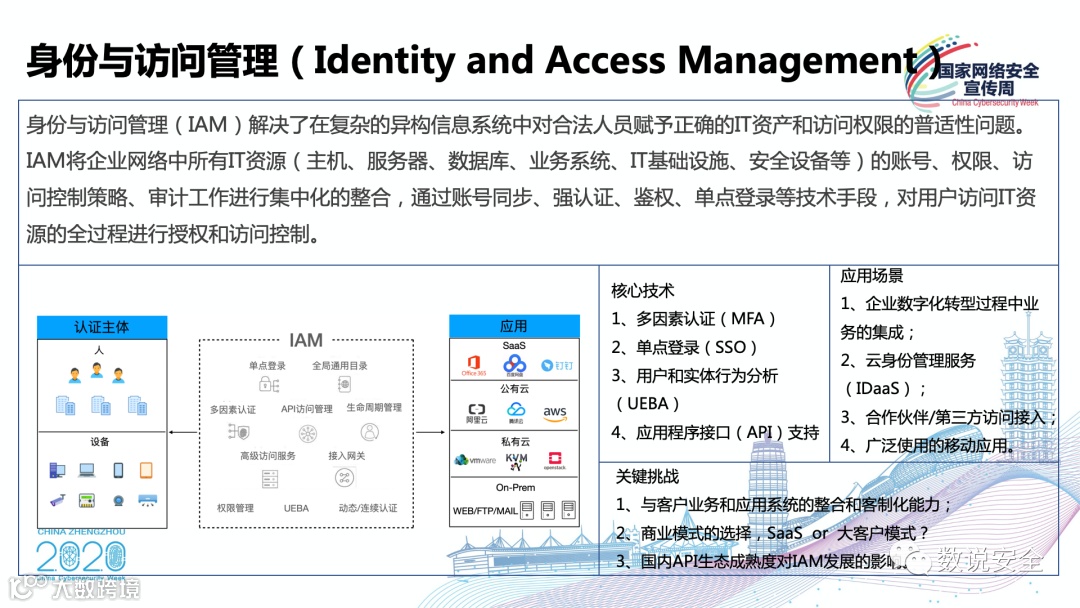
Task: Click the 人 section label
Action: (98, 350)
